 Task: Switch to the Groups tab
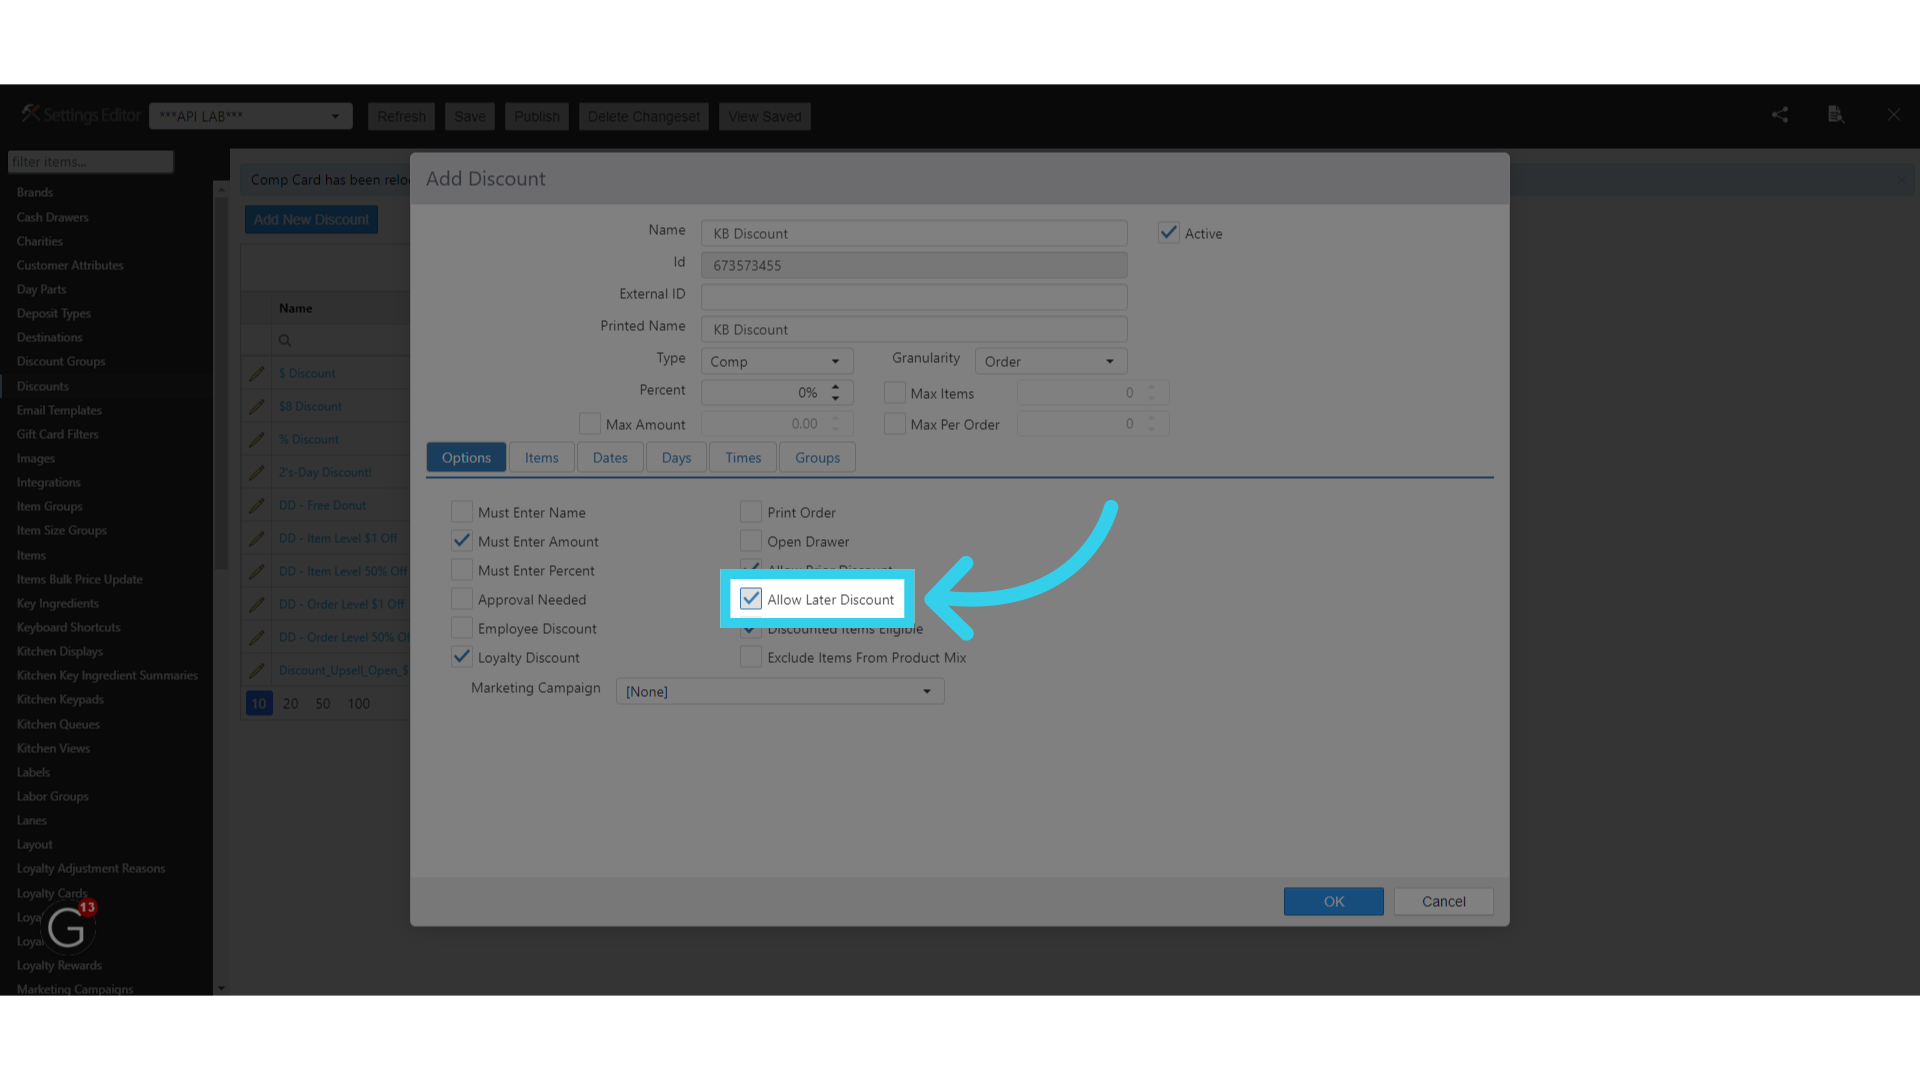point(817,457)
